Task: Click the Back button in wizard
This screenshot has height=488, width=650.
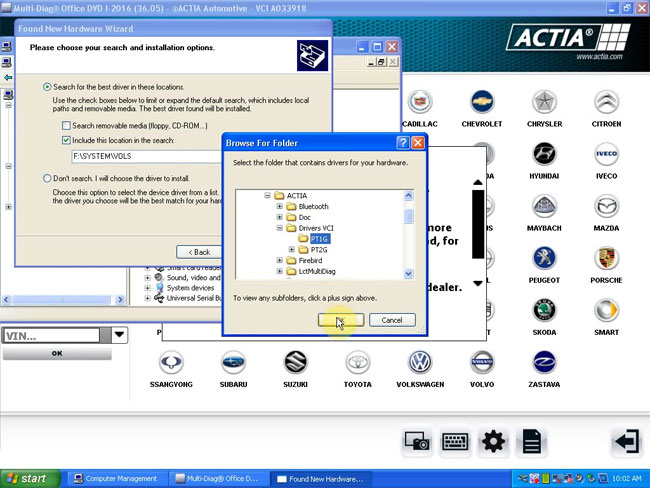Action: 199,252
